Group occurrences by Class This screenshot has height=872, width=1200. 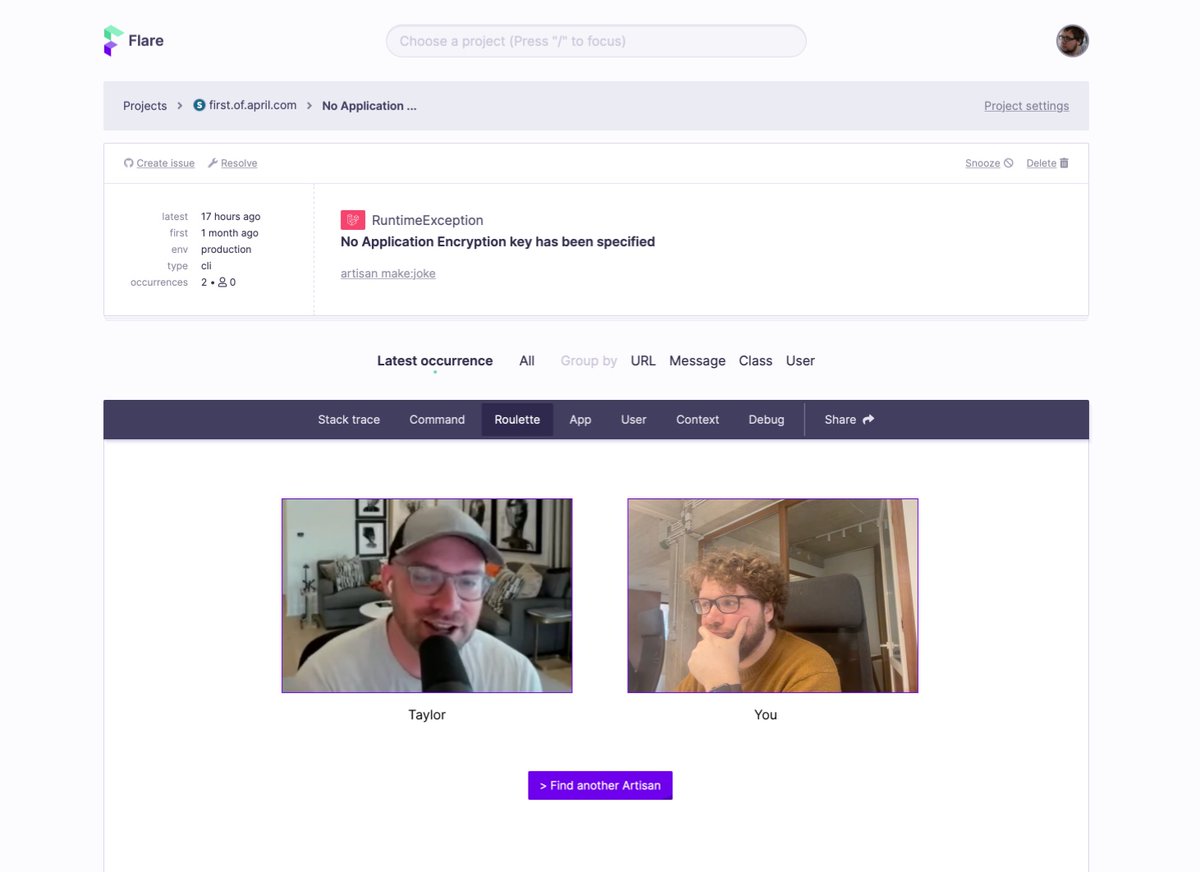(755, 361)
